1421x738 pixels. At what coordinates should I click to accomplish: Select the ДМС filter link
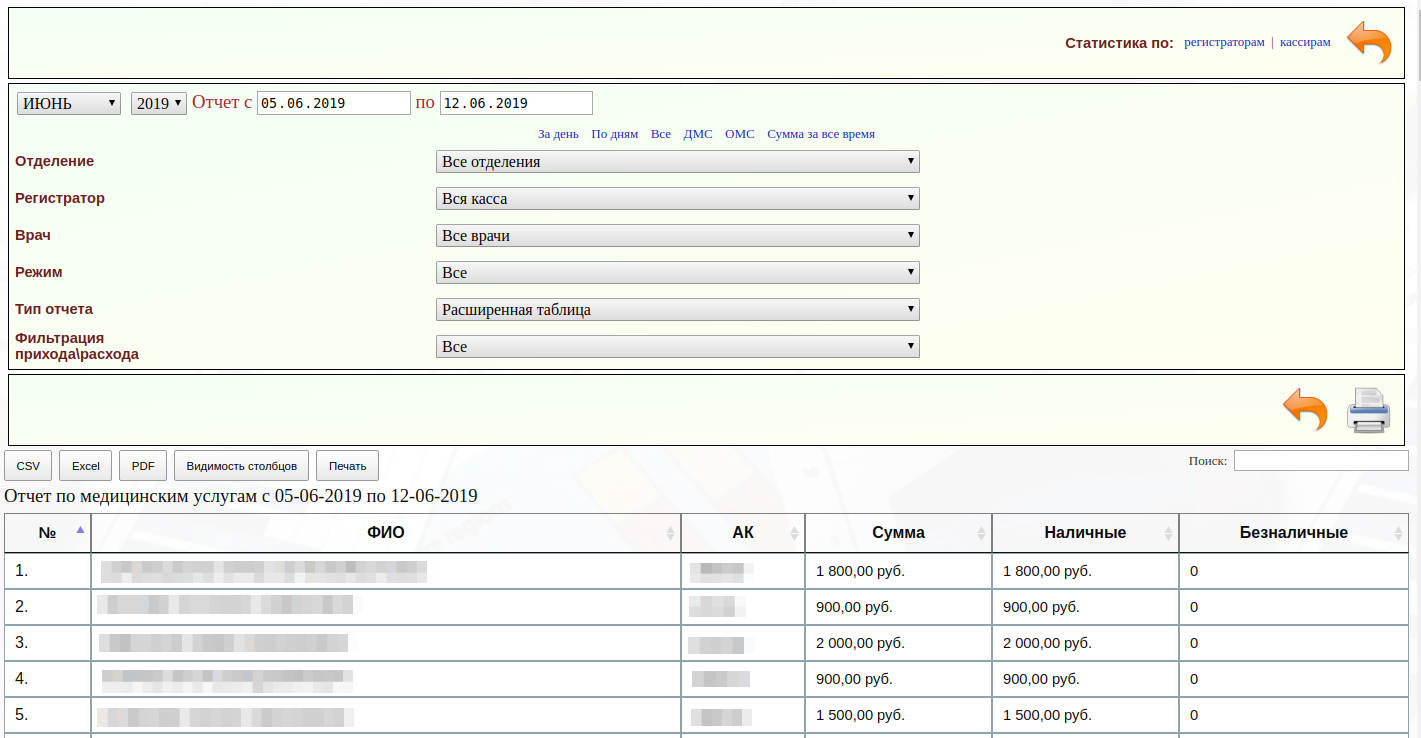(x=698, y=134)
